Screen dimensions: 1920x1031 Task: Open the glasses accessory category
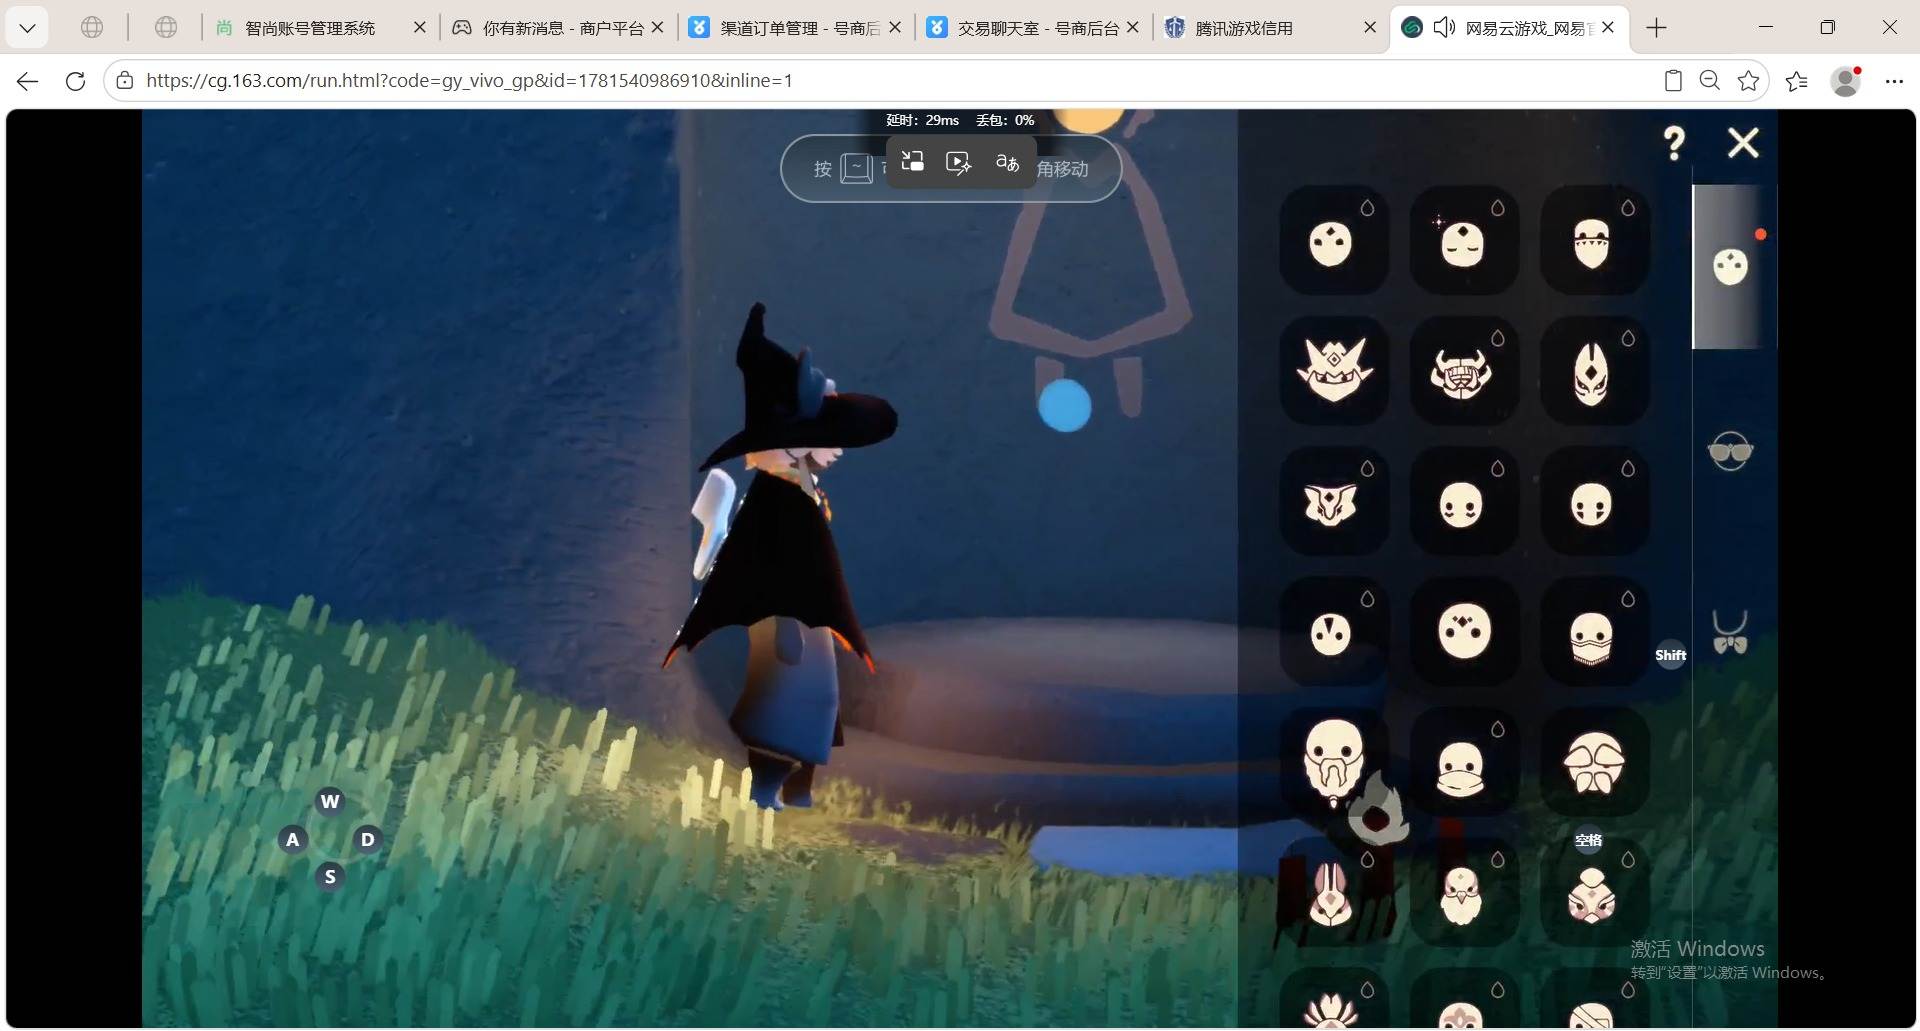coord(1730,452)
